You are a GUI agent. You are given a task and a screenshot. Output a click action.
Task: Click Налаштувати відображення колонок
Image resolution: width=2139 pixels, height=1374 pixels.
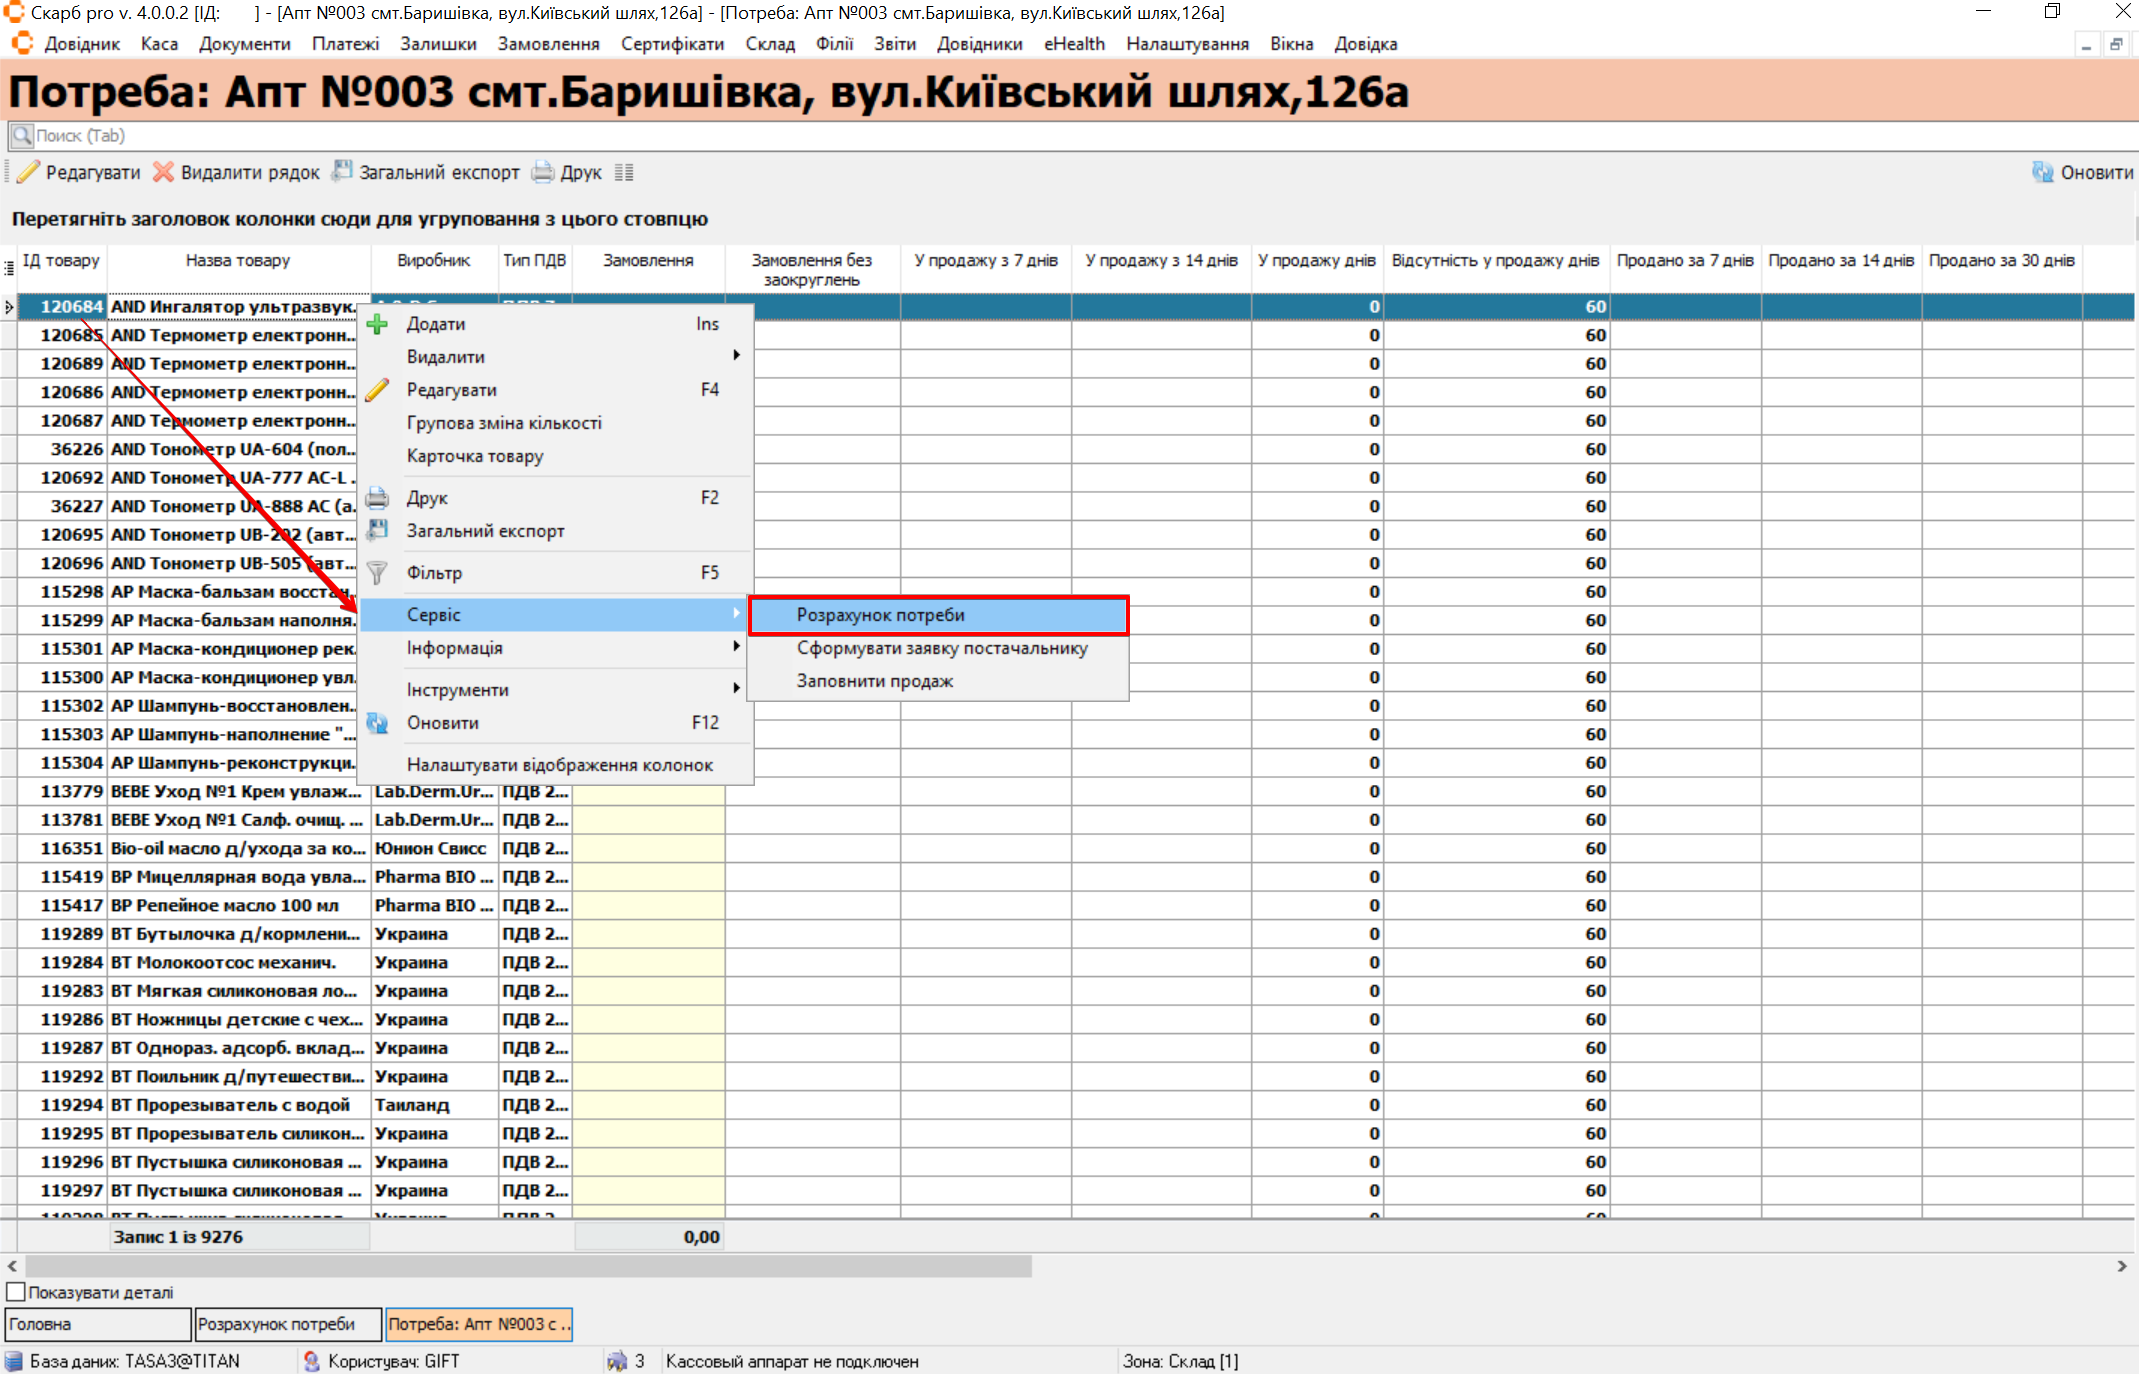[559, 765]
